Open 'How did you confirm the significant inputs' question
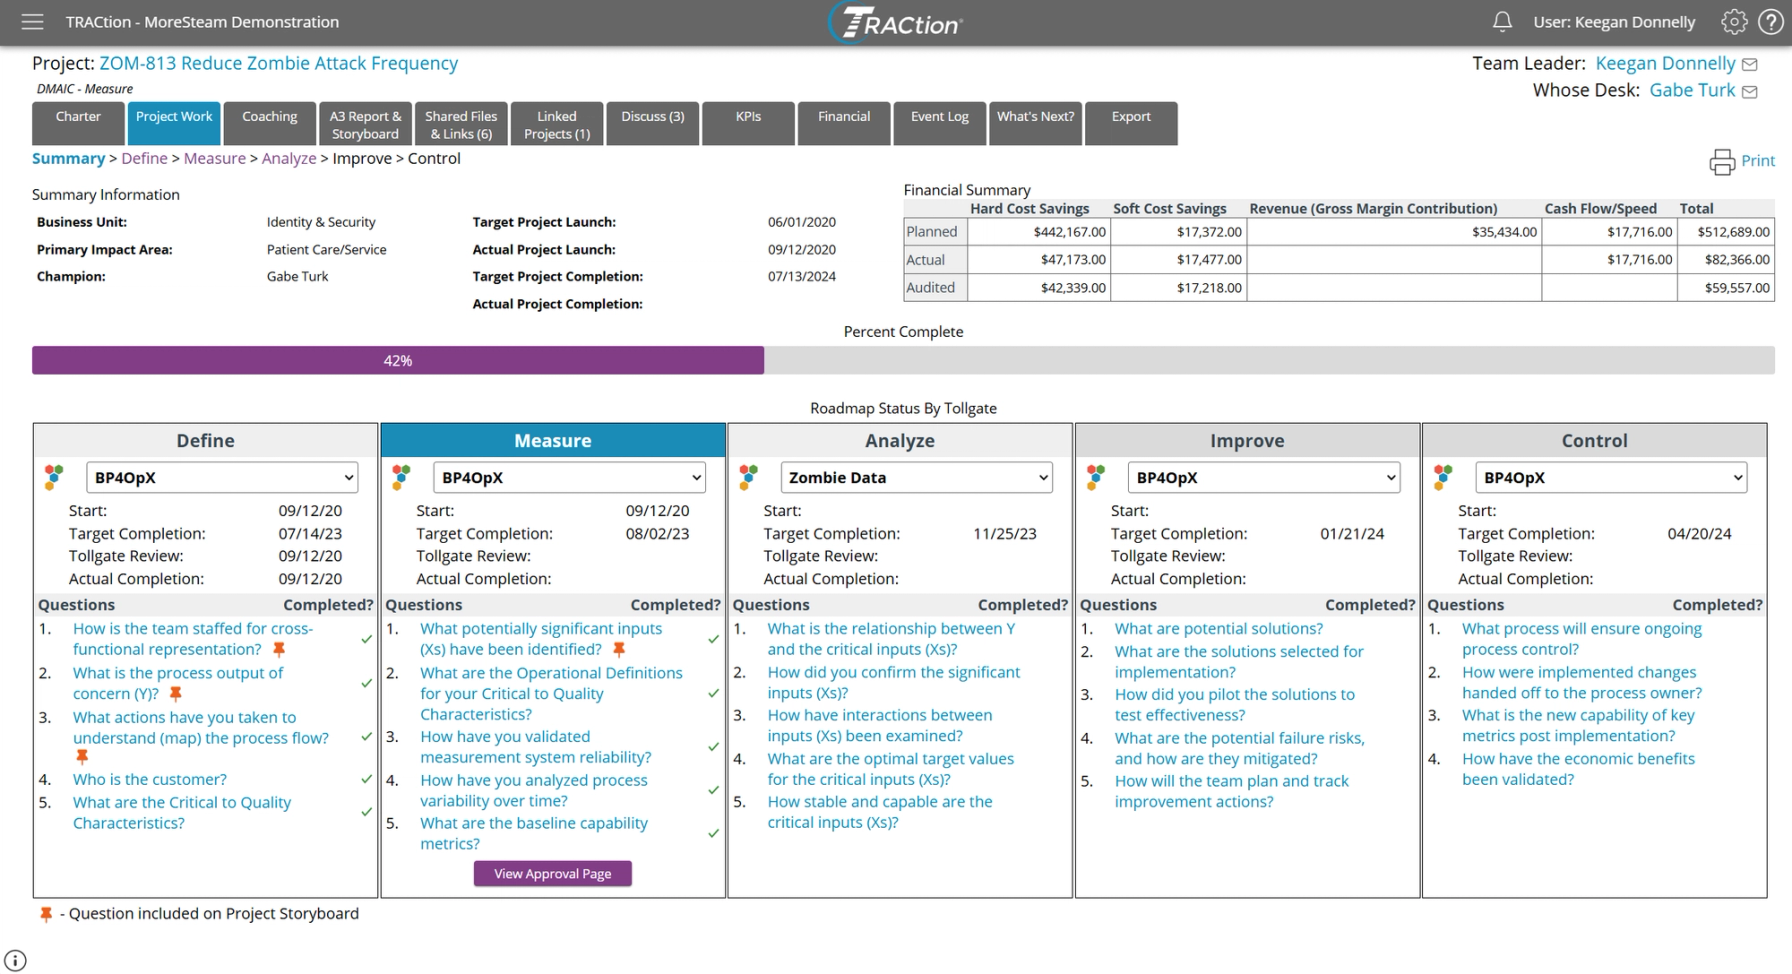 (893, 683)
